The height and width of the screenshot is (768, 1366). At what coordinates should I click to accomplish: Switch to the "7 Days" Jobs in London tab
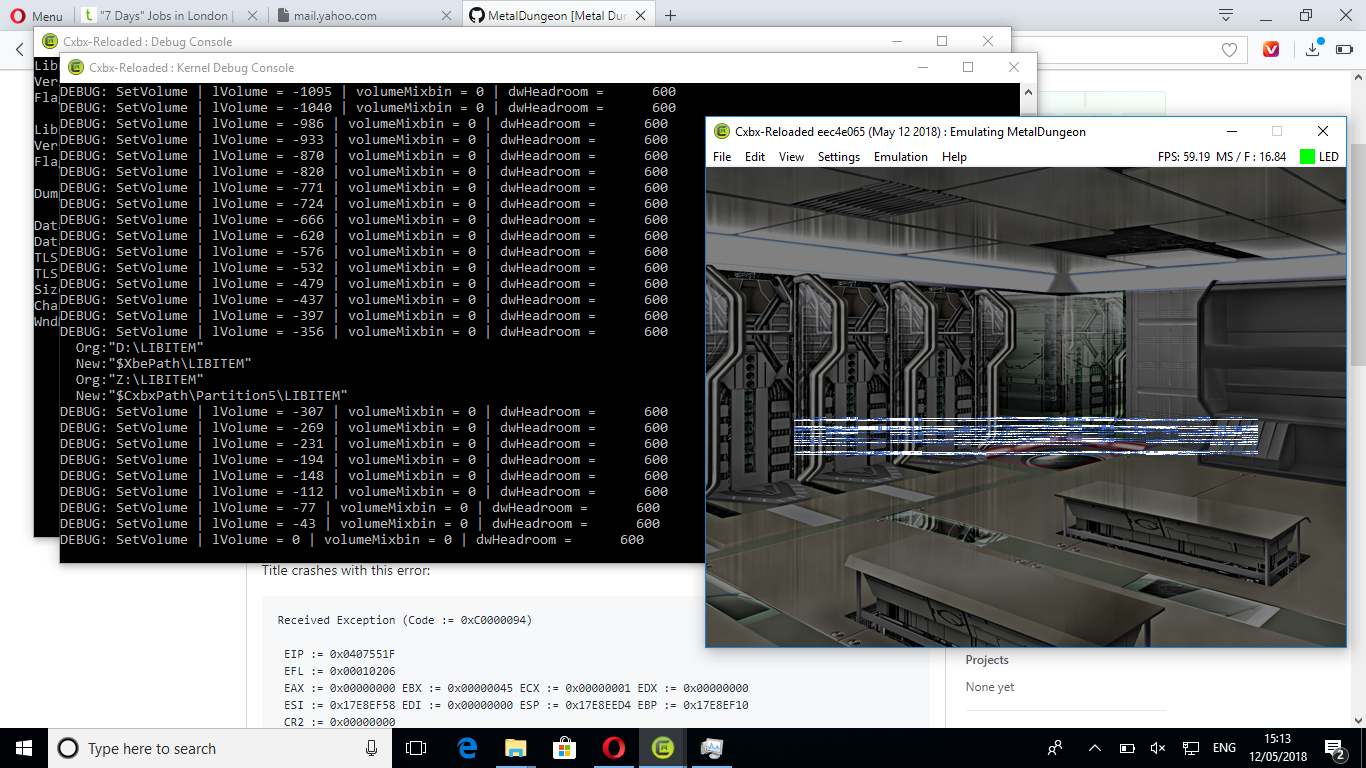click(166, 16)
